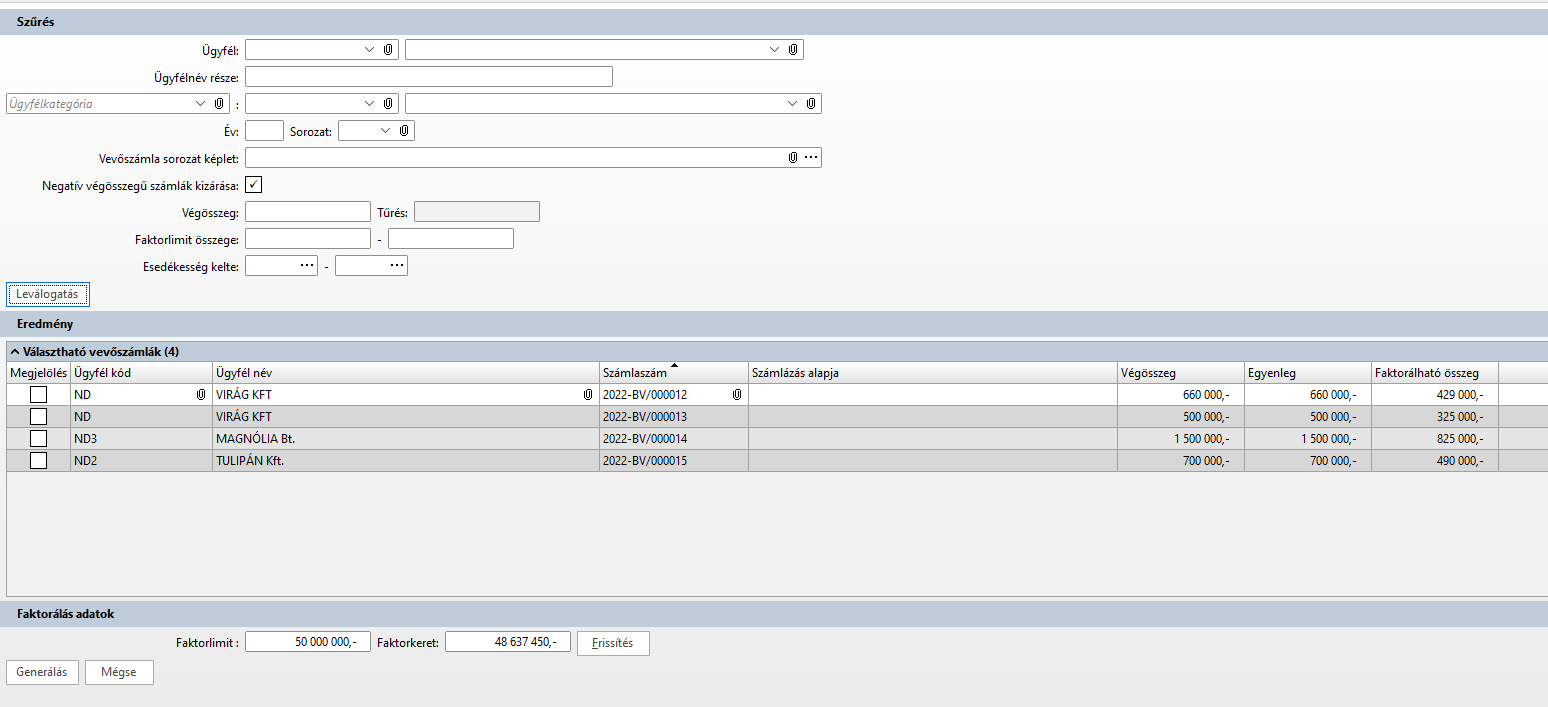The image size is (1548, 707).
Task: Select ND2 customer code cell
Action: 141,461
